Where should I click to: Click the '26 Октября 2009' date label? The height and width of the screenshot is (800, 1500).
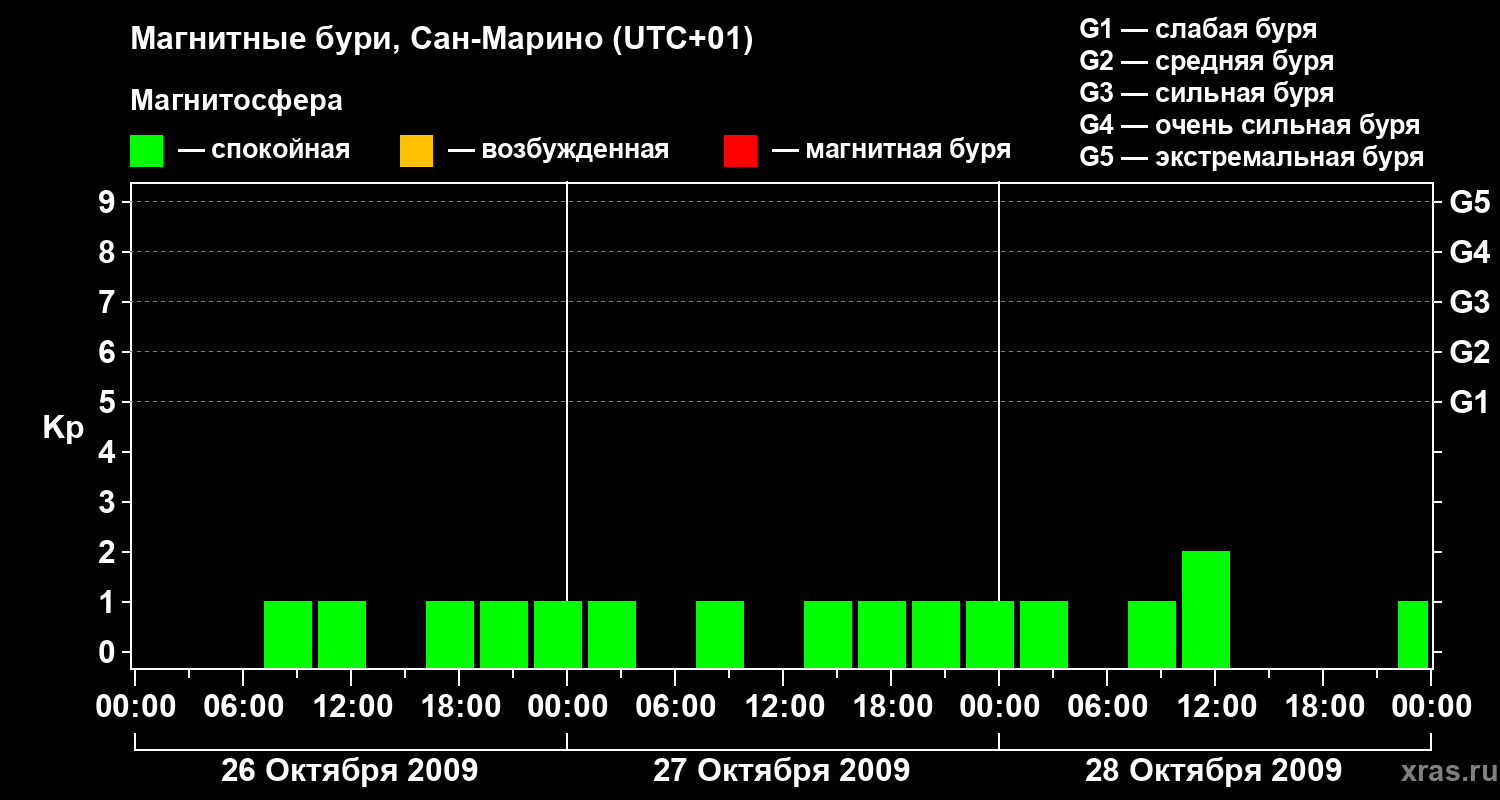tap(350, 771)
